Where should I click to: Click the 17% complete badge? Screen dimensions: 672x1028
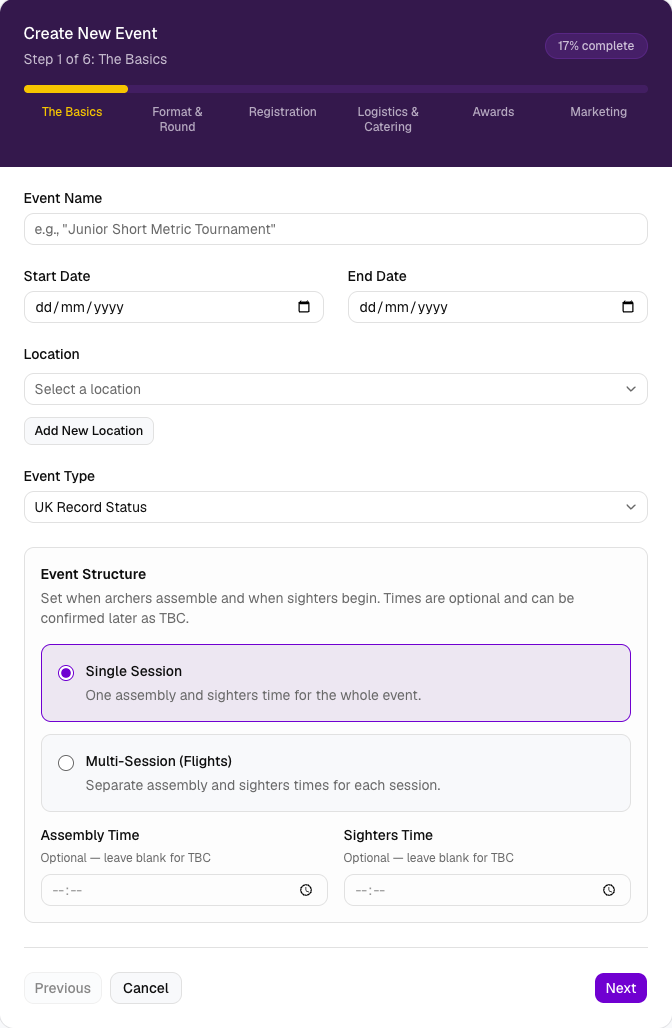(596, 46)
